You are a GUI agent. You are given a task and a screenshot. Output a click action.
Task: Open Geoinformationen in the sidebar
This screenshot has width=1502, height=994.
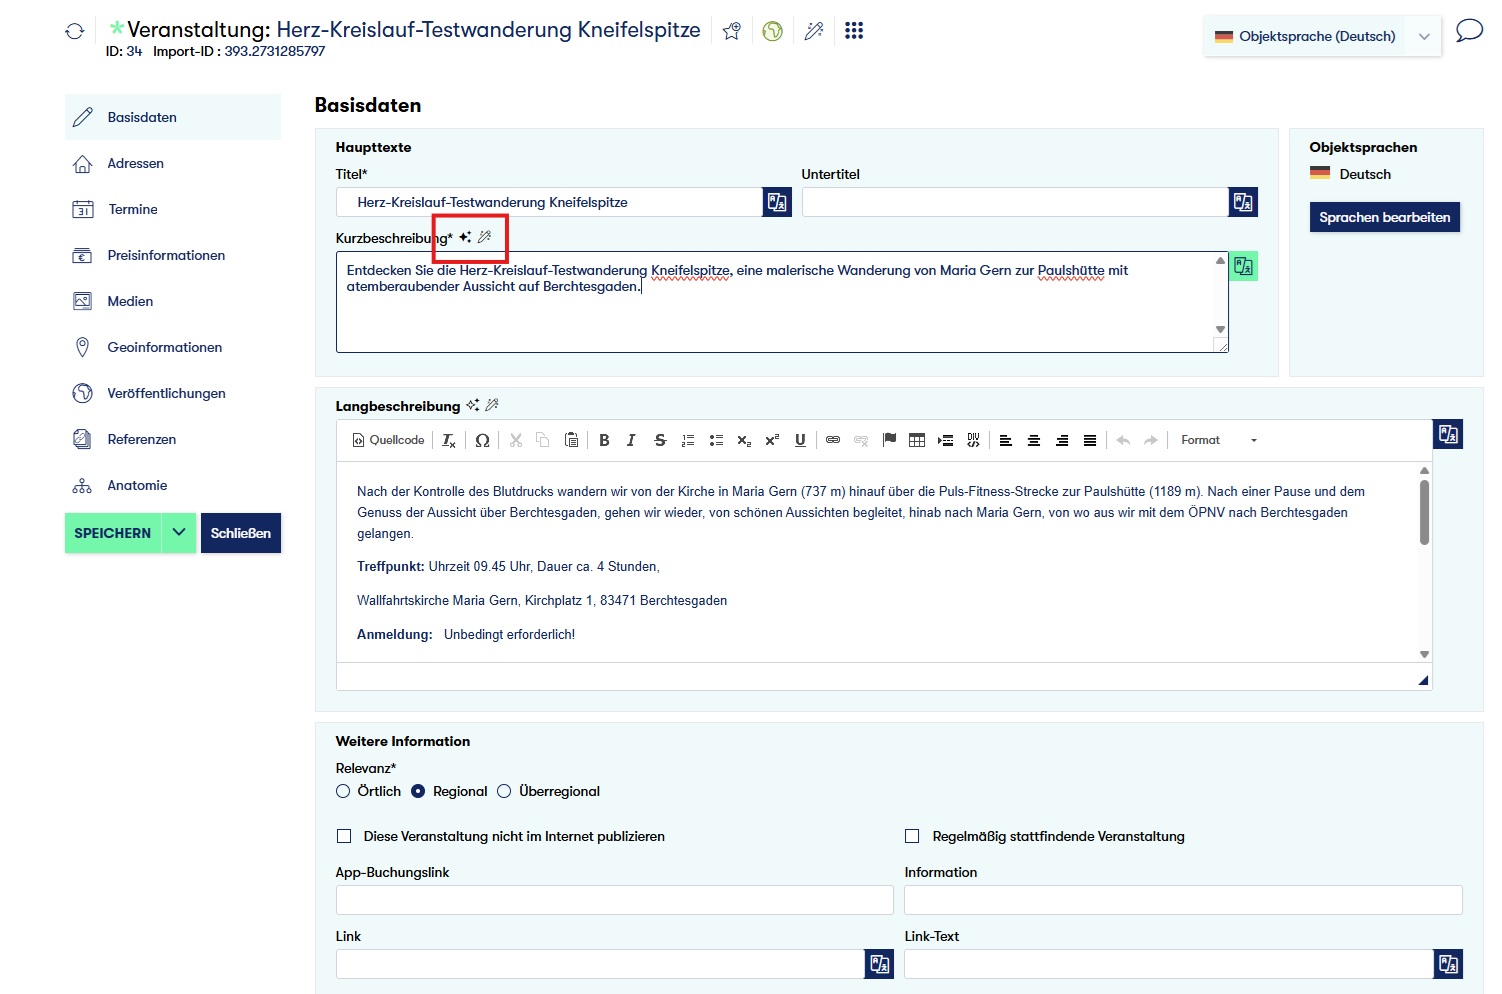coord(164,347)
